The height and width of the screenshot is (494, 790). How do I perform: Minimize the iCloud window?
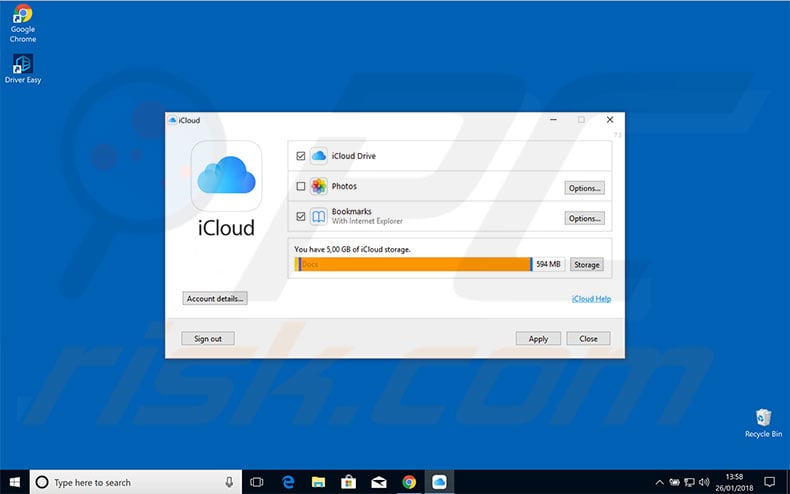point(553,120)
